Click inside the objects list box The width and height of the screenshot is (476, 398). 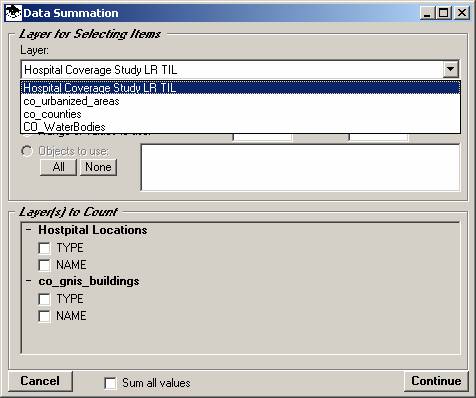click(x=300, y=167)
